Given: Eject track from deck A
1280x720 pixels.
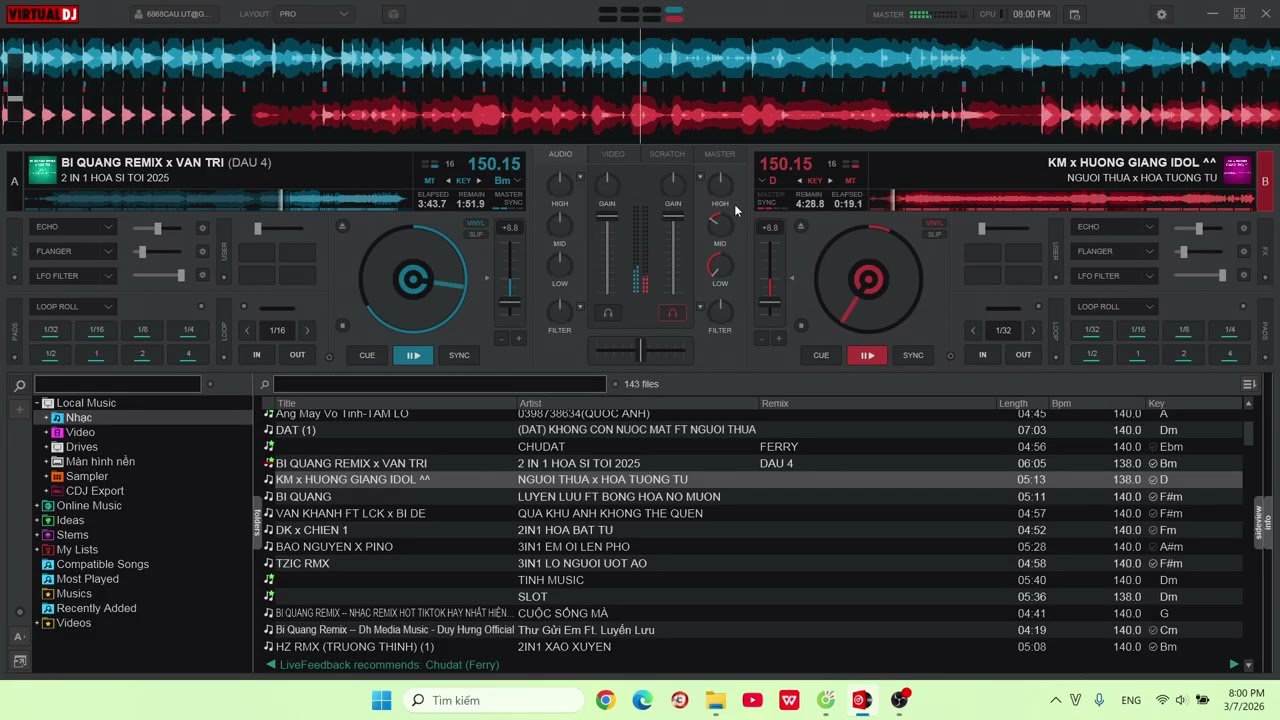Looking at the screenshot, I should [x=342, y=226].
